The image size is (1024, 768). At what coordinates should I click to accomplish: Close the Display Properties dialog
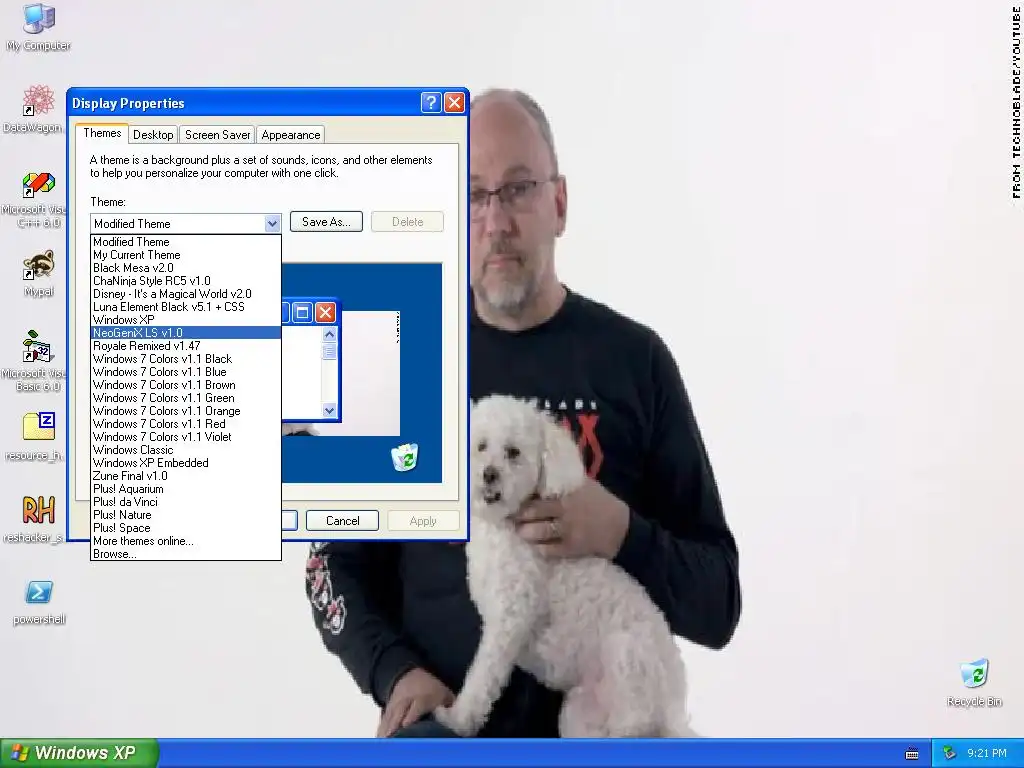[454, 103]
